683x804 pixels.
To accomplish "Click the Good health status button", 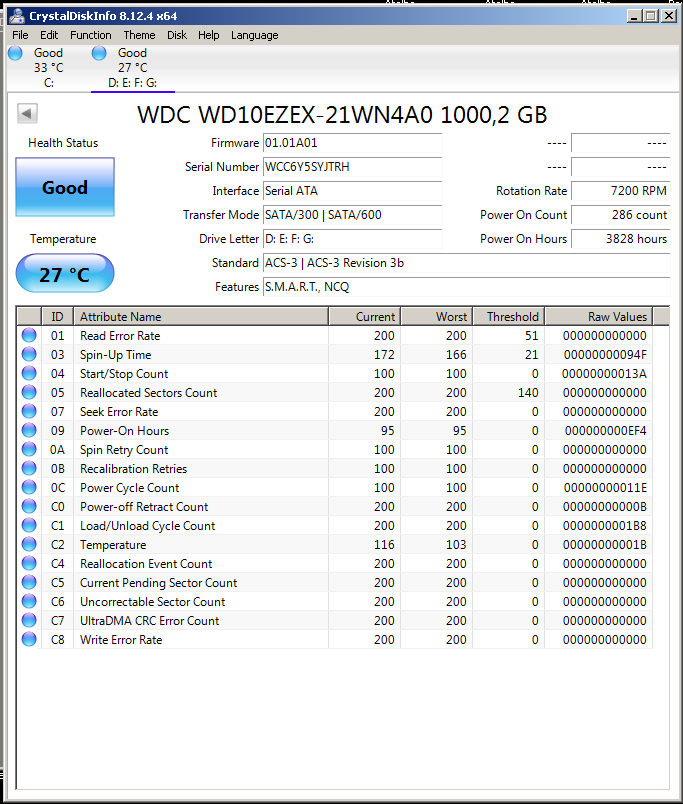I will coord(65,187).
